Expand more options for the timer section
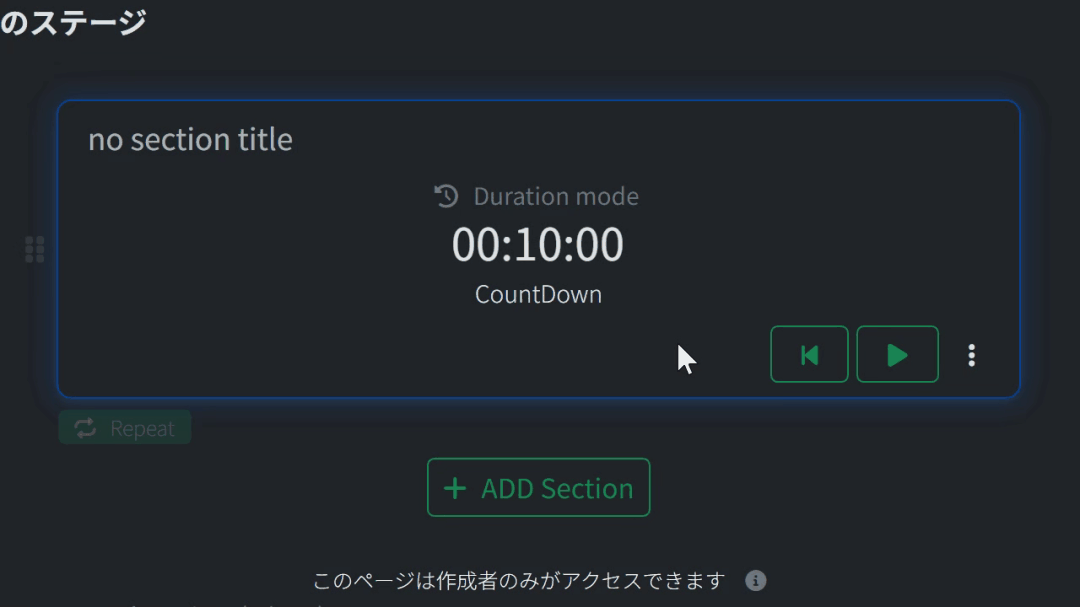The height and width of the screenshot is (607, 1080). [971, 354]
